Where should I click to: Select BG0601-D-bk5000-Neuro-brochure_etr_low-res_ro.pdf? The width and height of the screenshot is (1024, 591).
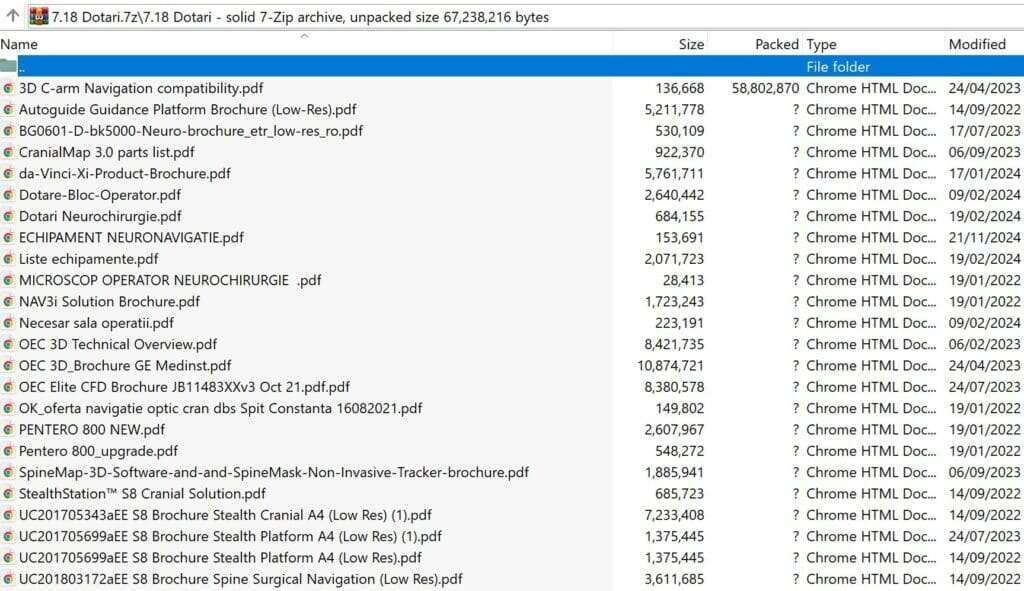click(x=191, y=131)
